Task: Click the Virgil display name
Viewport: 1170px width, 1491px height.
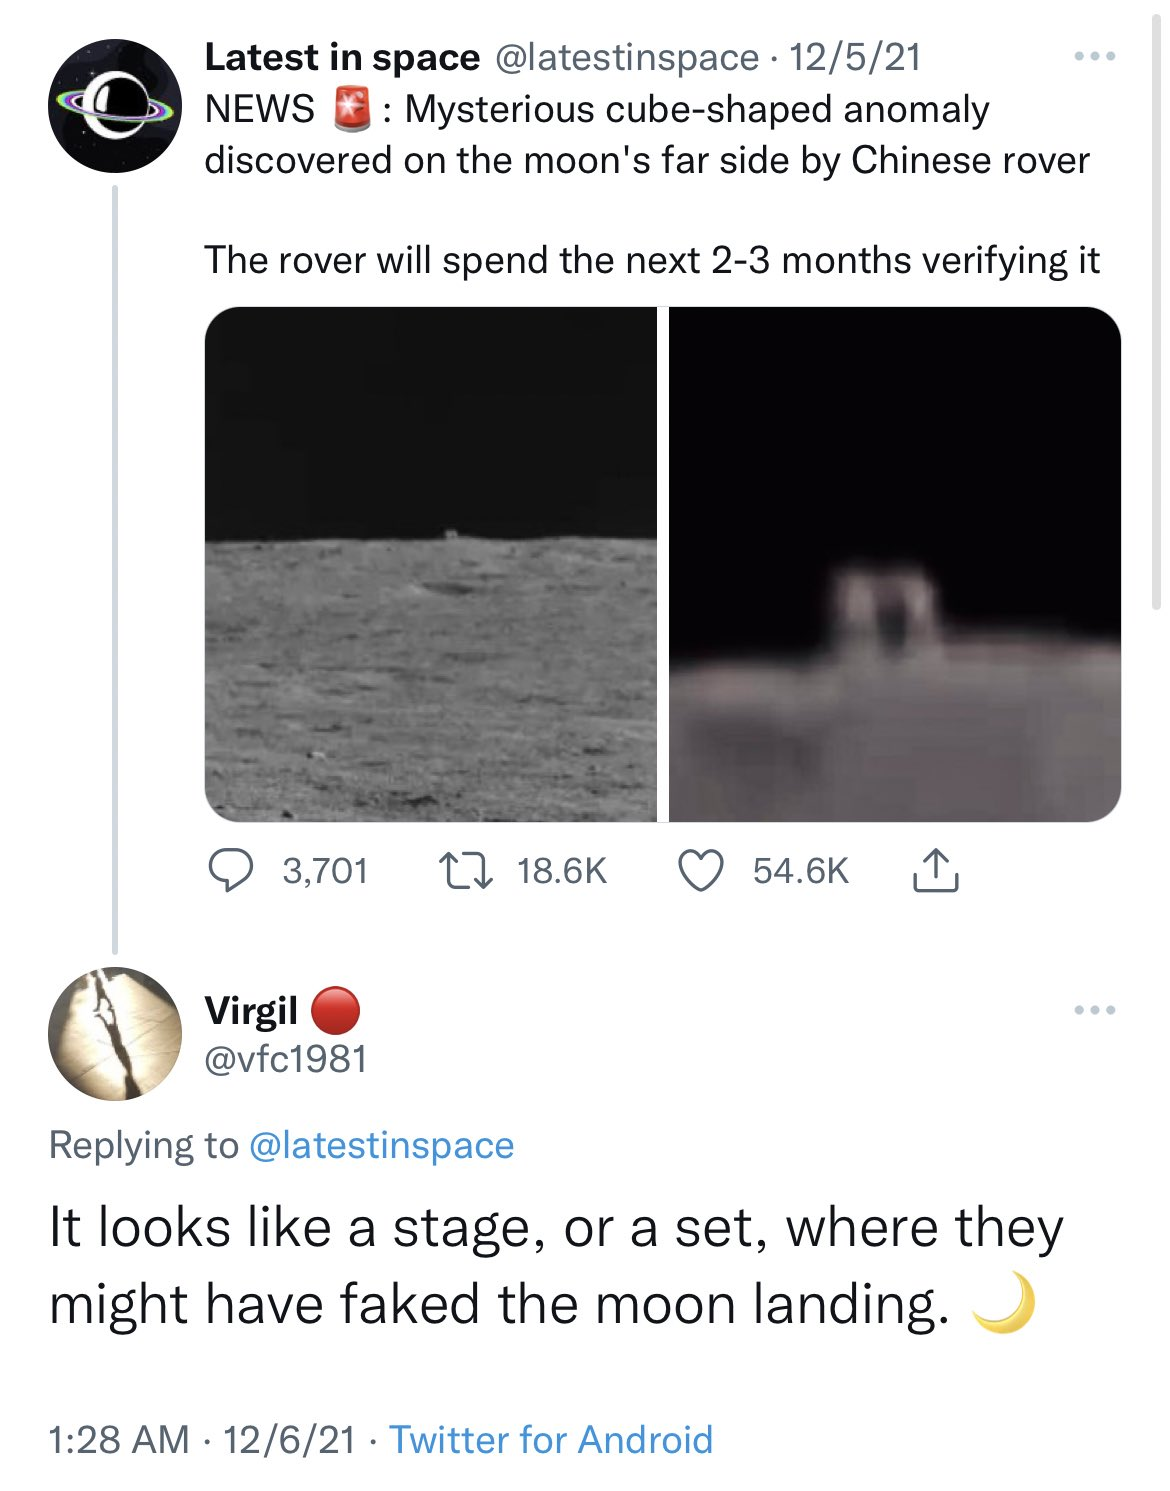Action: [251, 1010]
